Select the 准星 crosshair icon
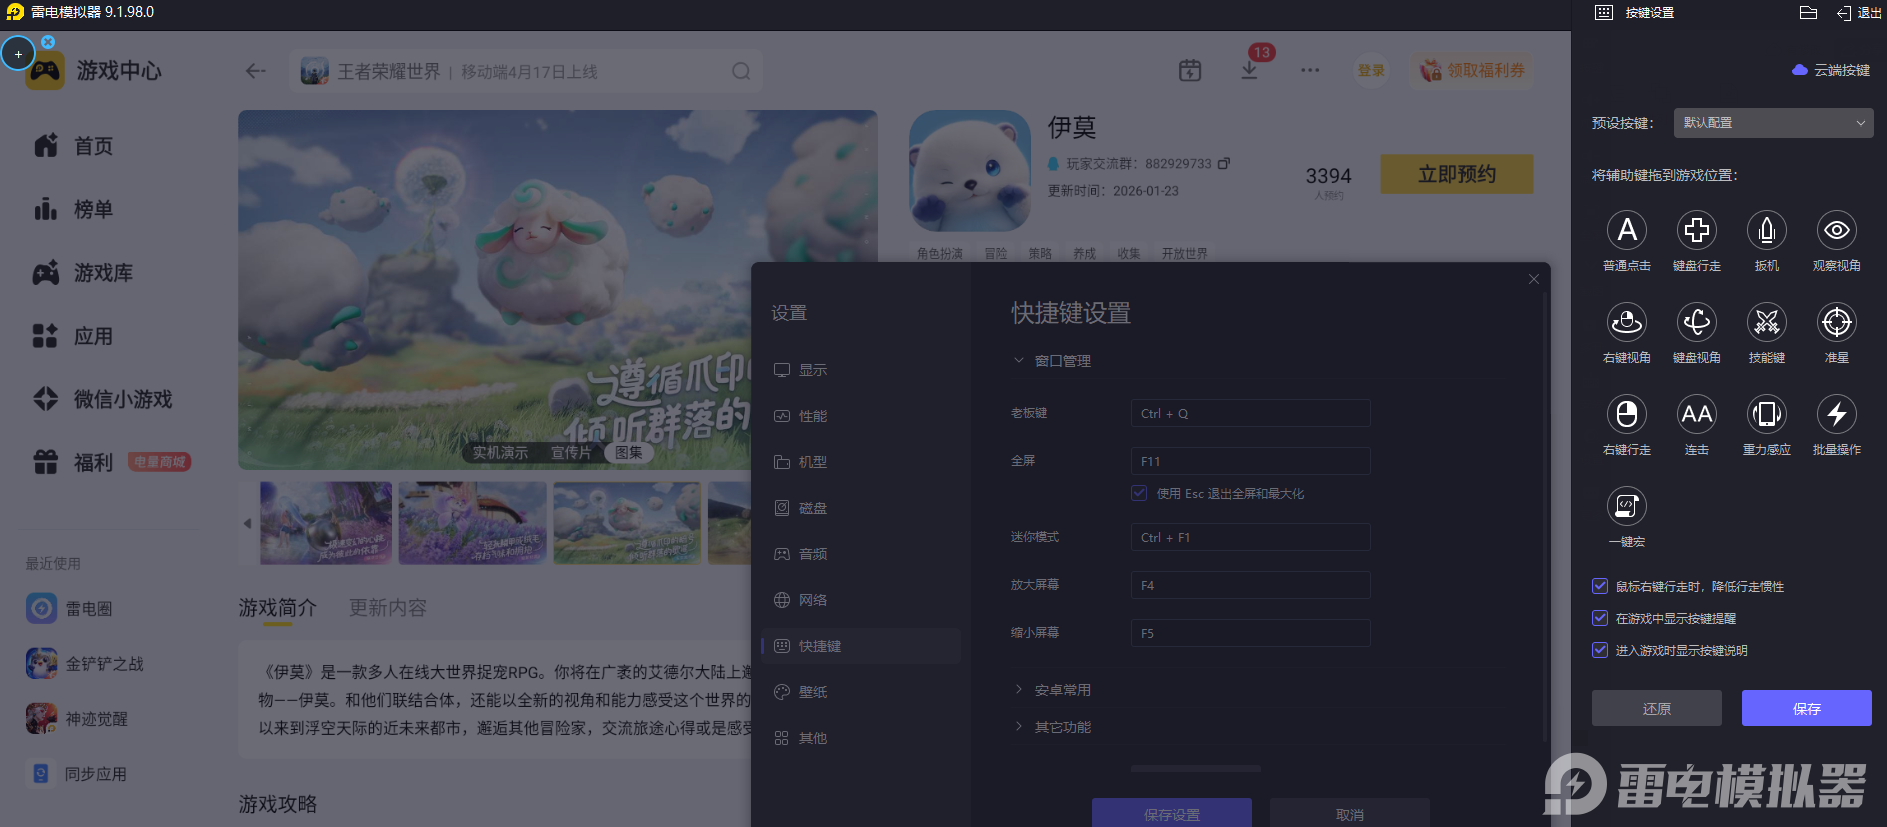The height and width of the screenshot is (827, 1887). click(x=1837, y=322)
